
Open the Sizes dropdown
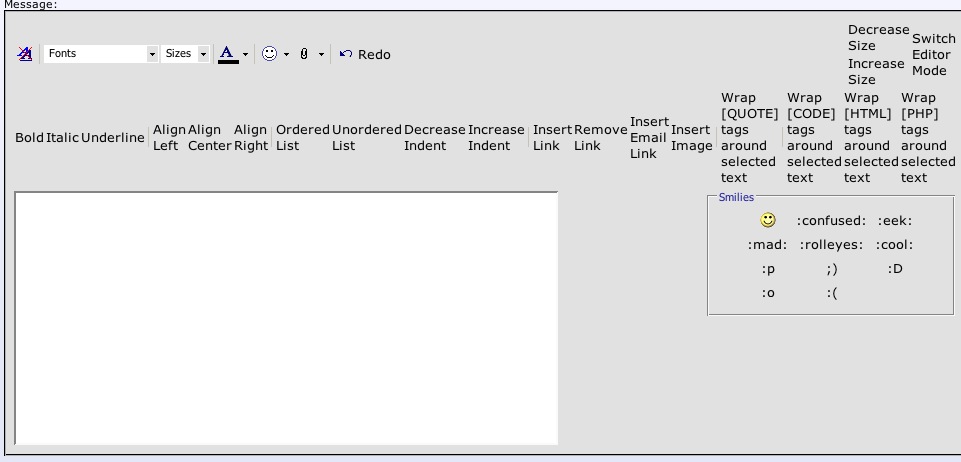pos(186,54)
